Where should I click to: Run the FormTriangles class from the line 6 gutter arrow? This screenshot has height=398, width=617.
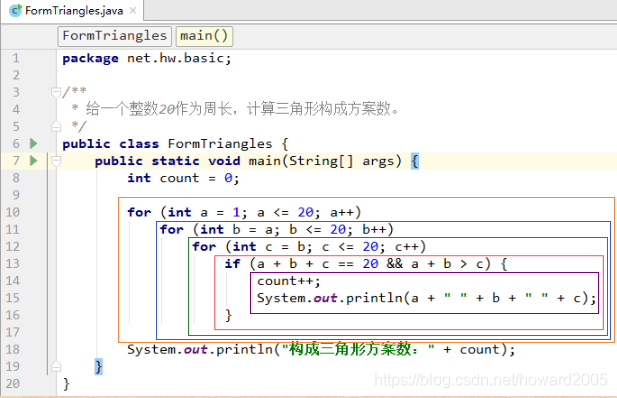[x=33, y=144]
